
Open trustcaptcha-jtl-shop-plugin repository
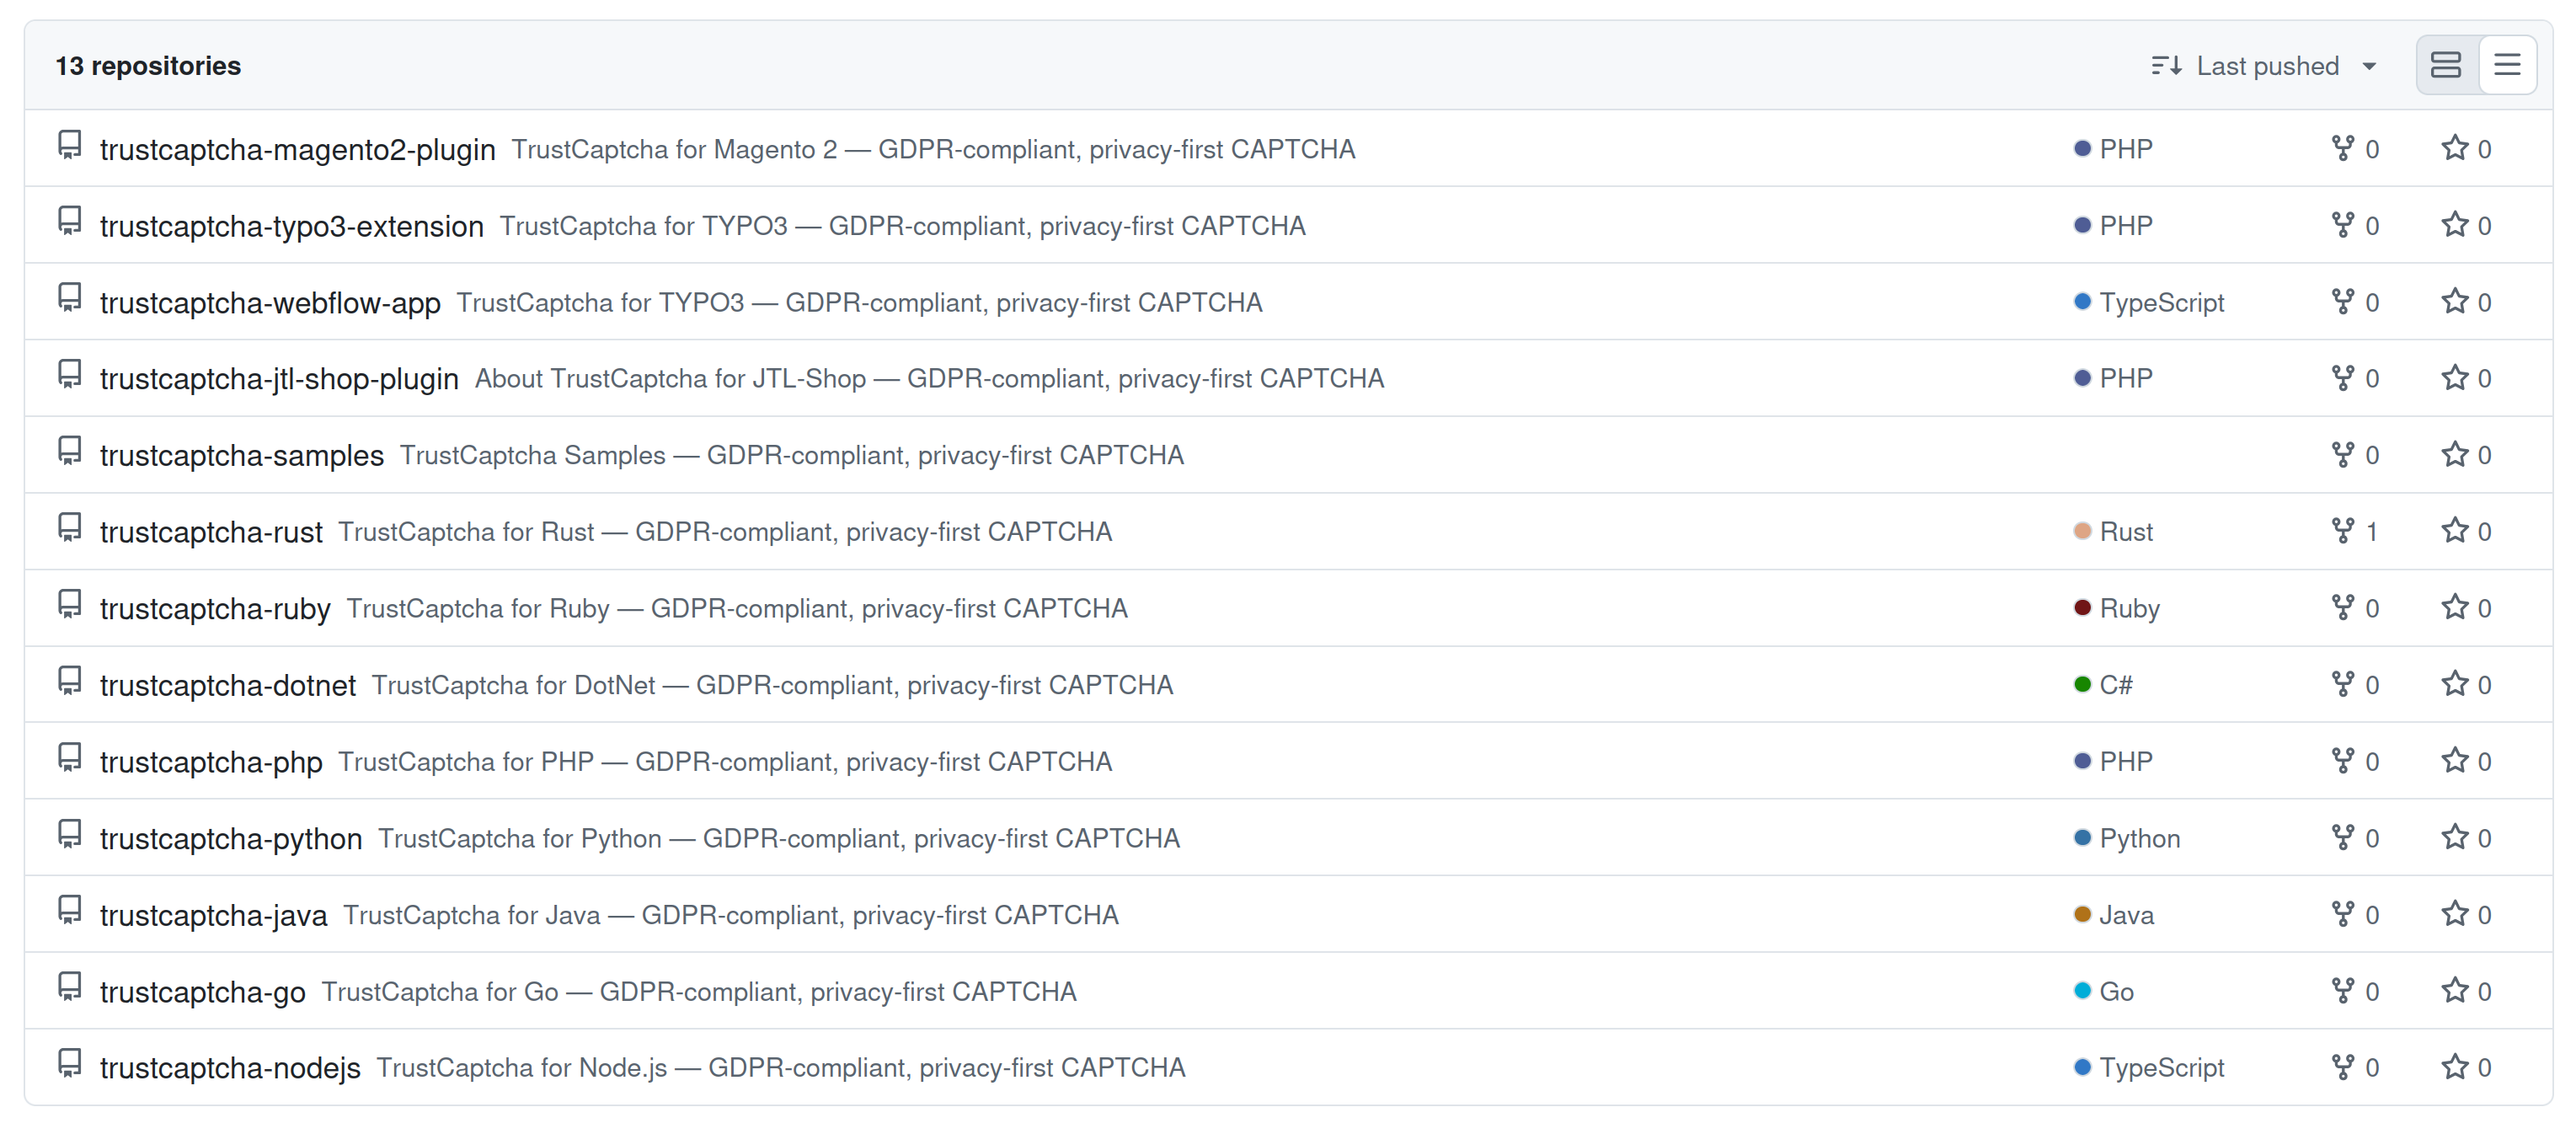[x=279, y=379]
